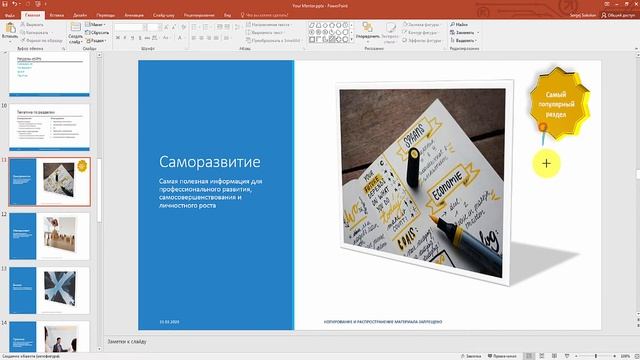
Task: Open the font name combo box
Action: 130,27
